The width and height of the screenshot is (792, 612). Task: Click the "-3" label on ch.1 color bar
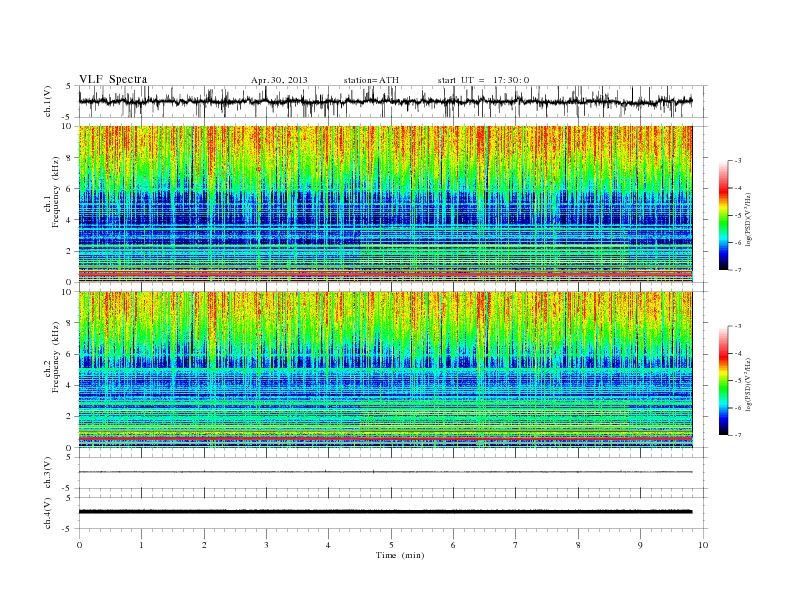pyautogui.click(x=737, y=161)
